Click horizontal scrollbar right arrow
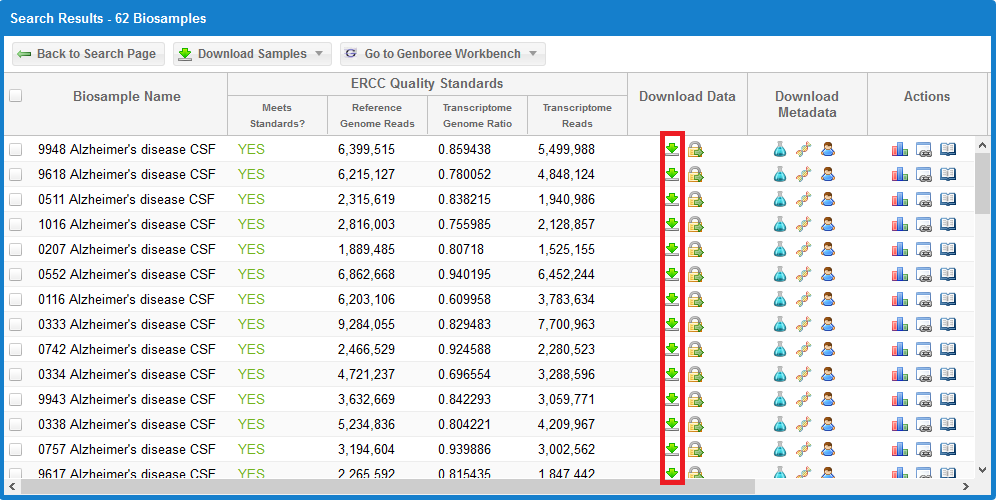Image resolution: width=996 pixels, height=500 pixels. click(965, 487)
